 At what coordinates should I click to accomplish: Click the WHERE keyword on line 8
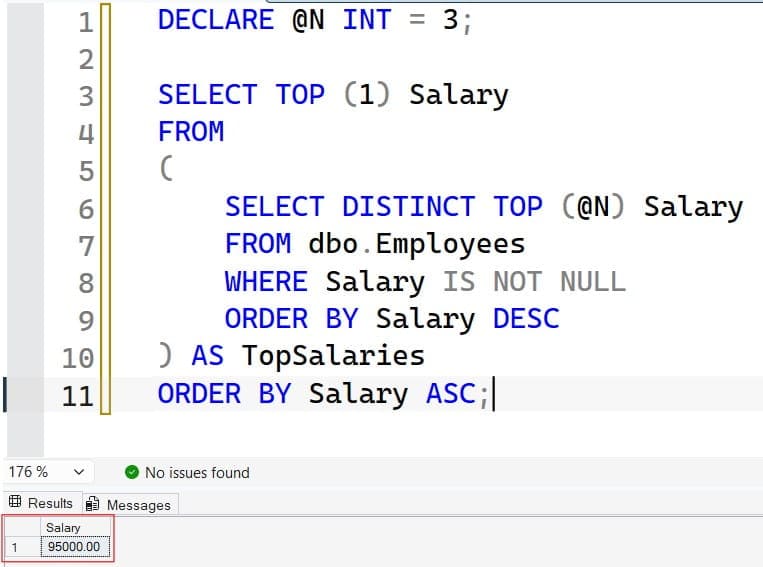[266, 281]
